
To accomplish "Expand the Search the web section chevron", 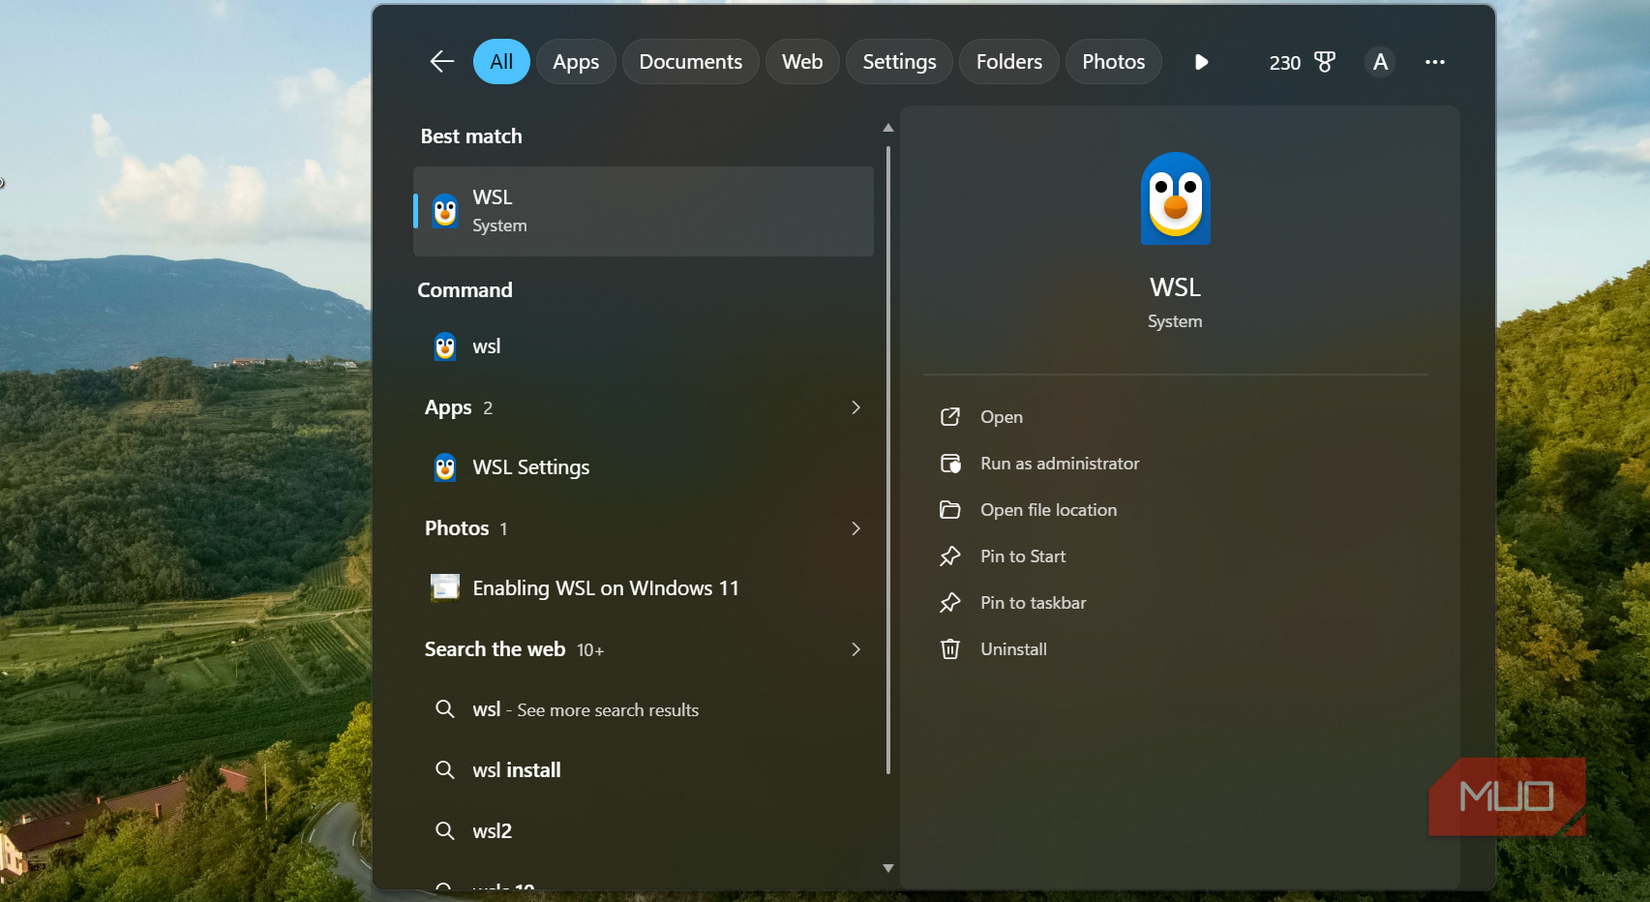I will pos(856,649).
